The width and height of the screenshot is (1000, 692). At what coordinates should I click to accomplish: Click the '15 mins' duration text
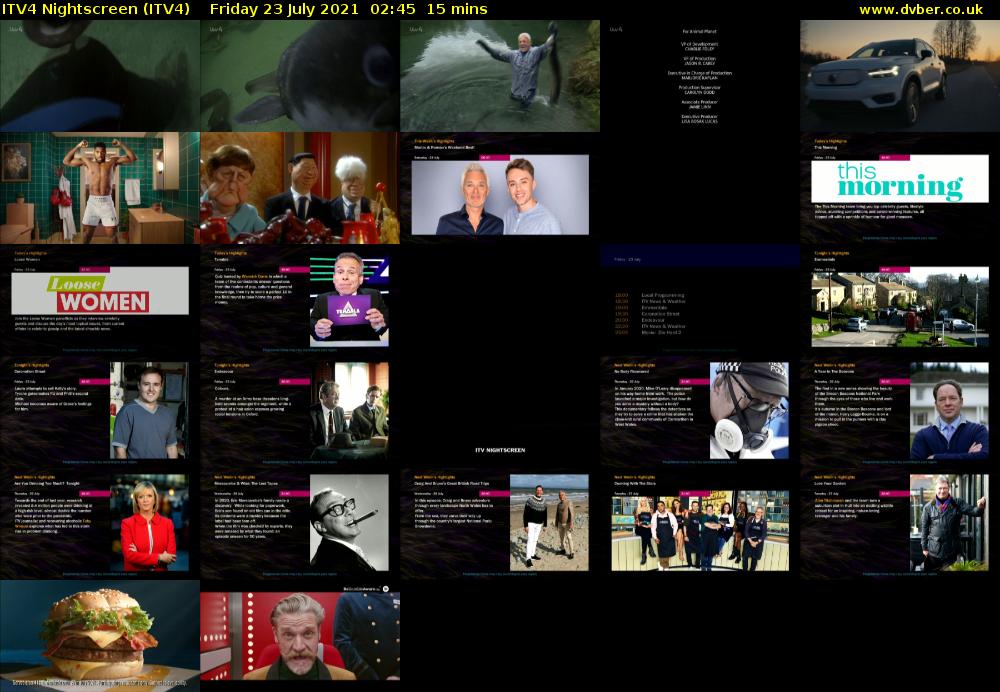(457, 10)
